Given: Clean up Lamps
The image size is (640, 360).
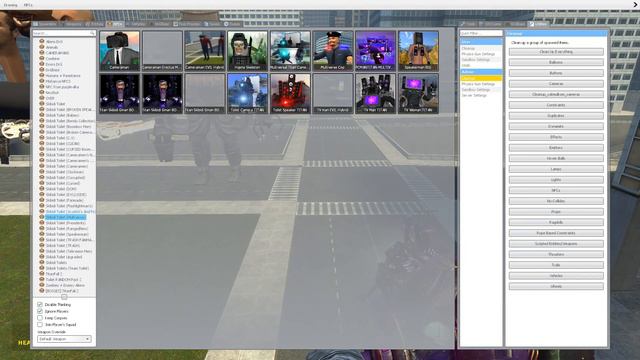Looking at the screenshot, I should pos(556,169).
